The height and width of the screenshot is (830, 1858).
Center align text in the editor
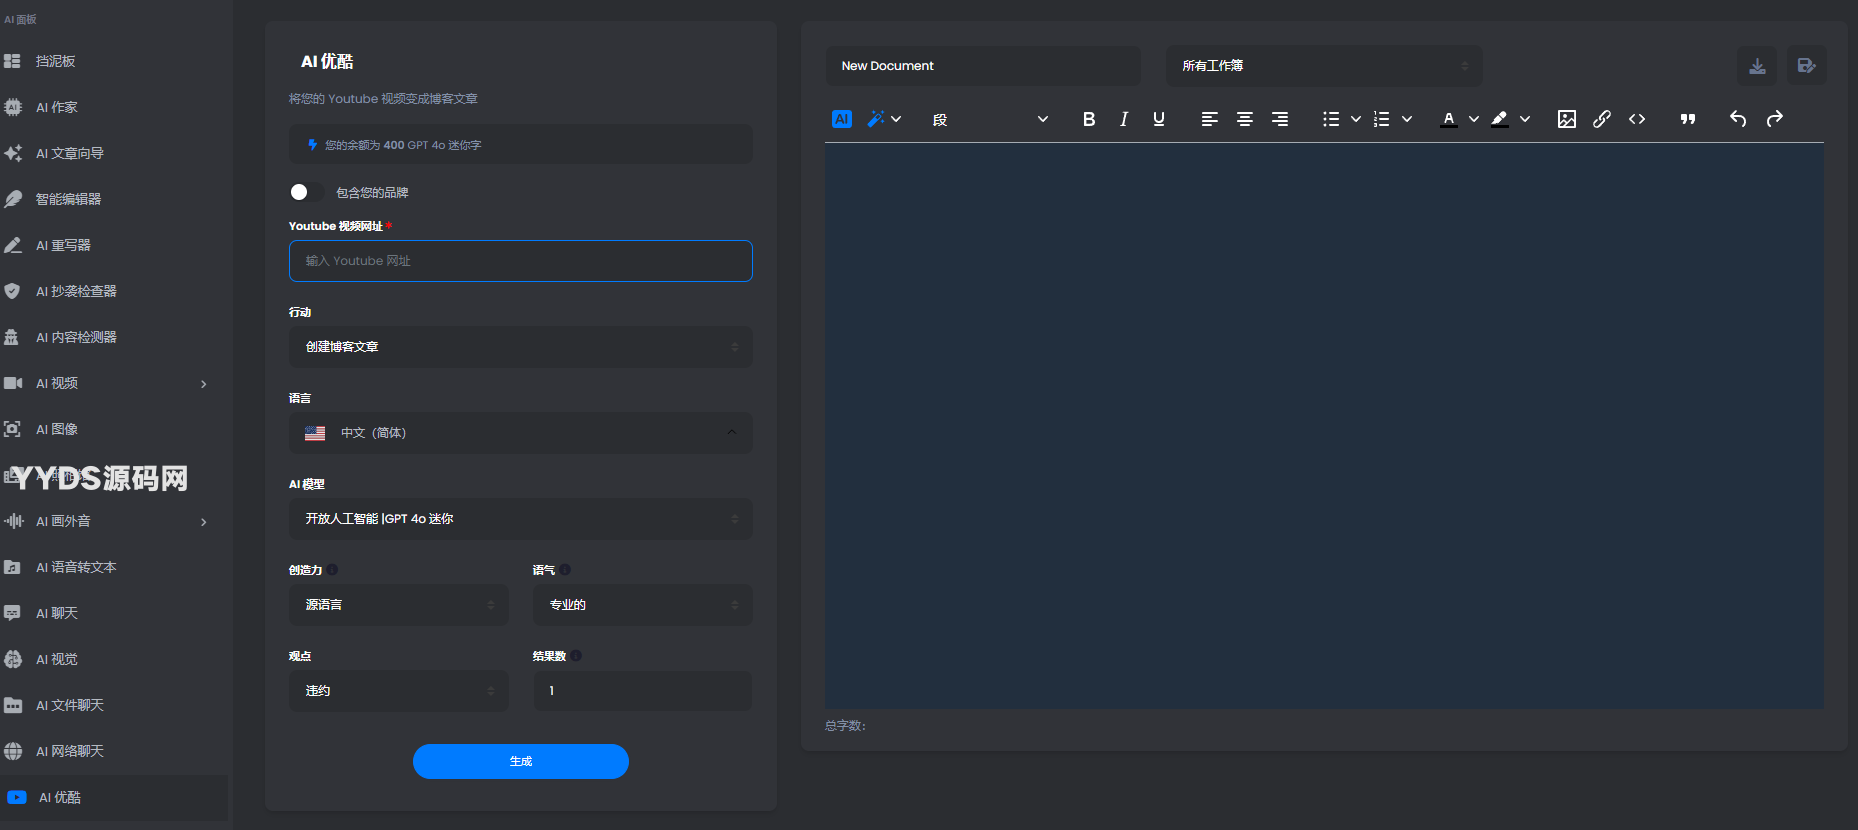[x=1245, y=119]
